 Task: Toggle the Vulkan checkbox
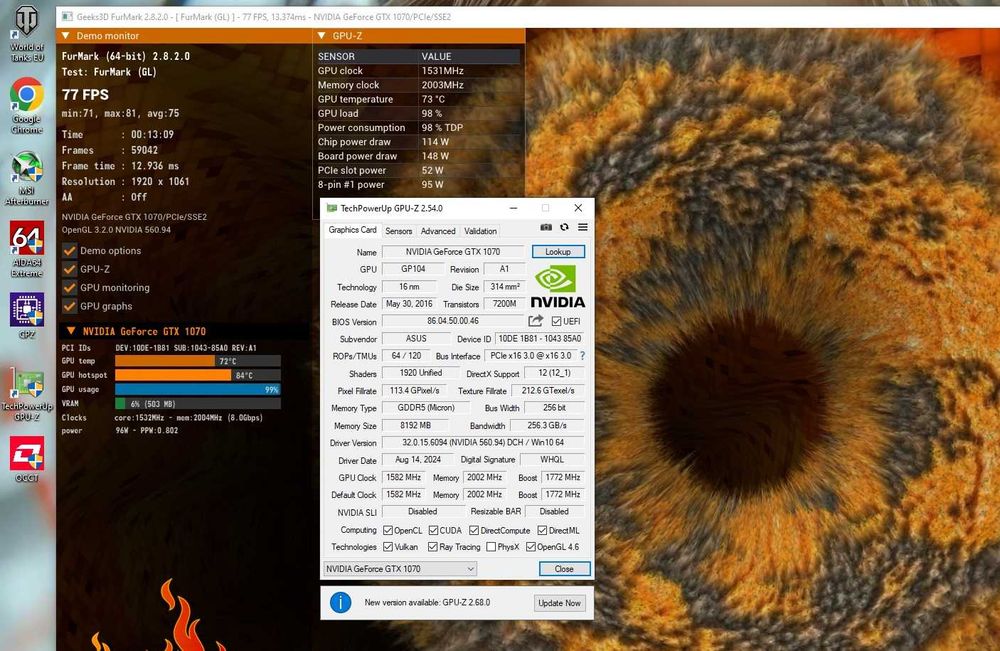(x=388, y=547)
